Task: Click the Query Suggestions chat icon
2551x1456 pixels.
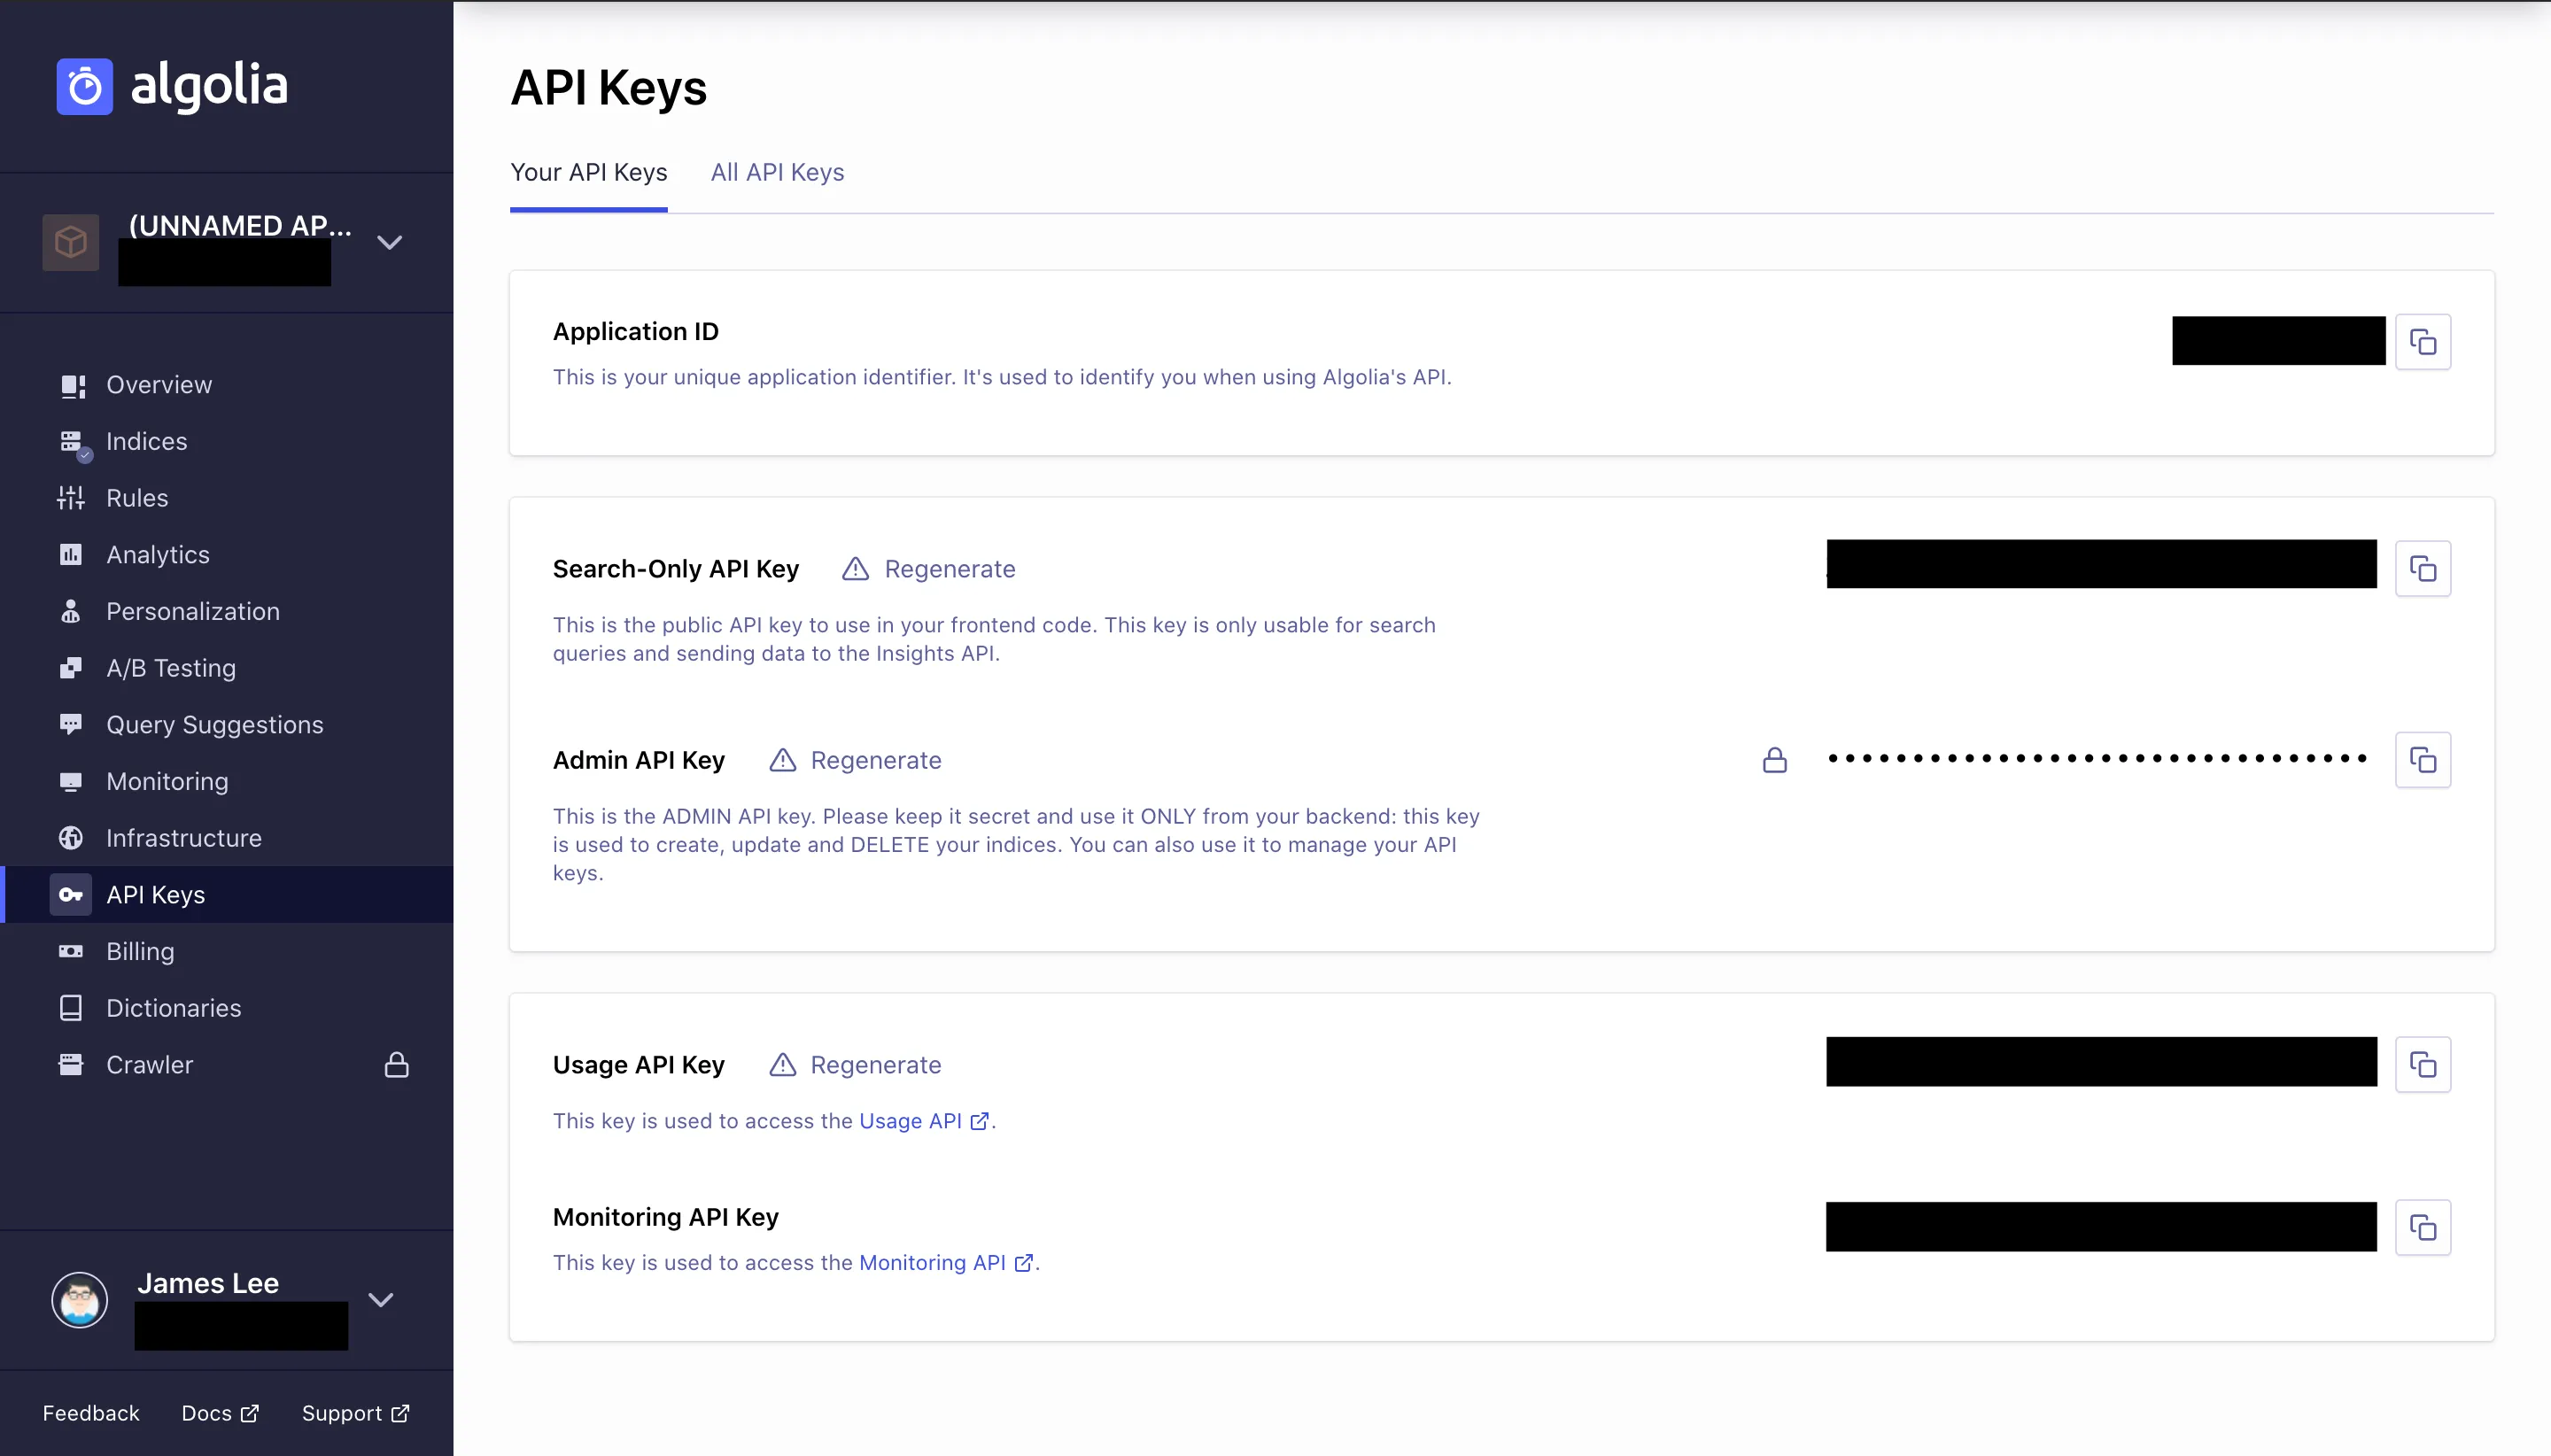Action: coord(71,725)
